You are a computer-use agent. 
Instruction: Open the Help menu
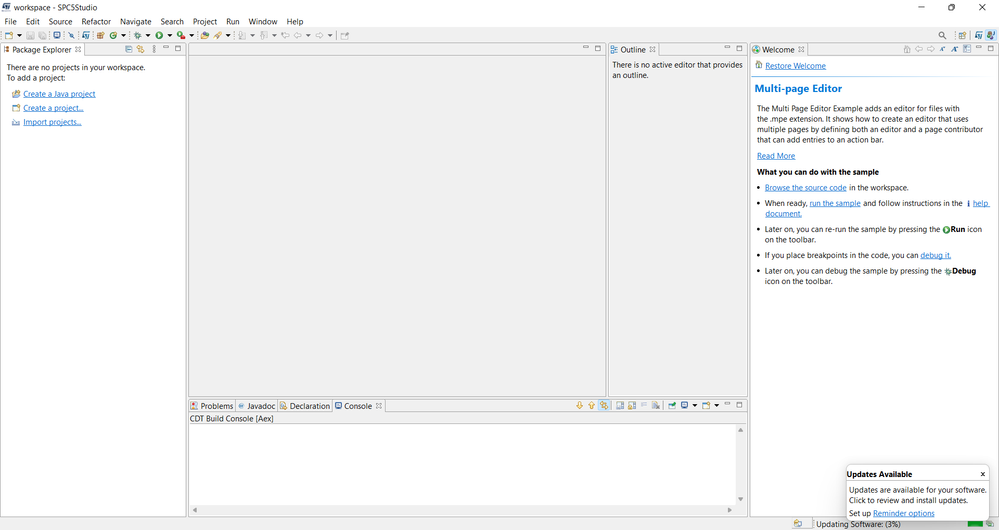(295, 22)
